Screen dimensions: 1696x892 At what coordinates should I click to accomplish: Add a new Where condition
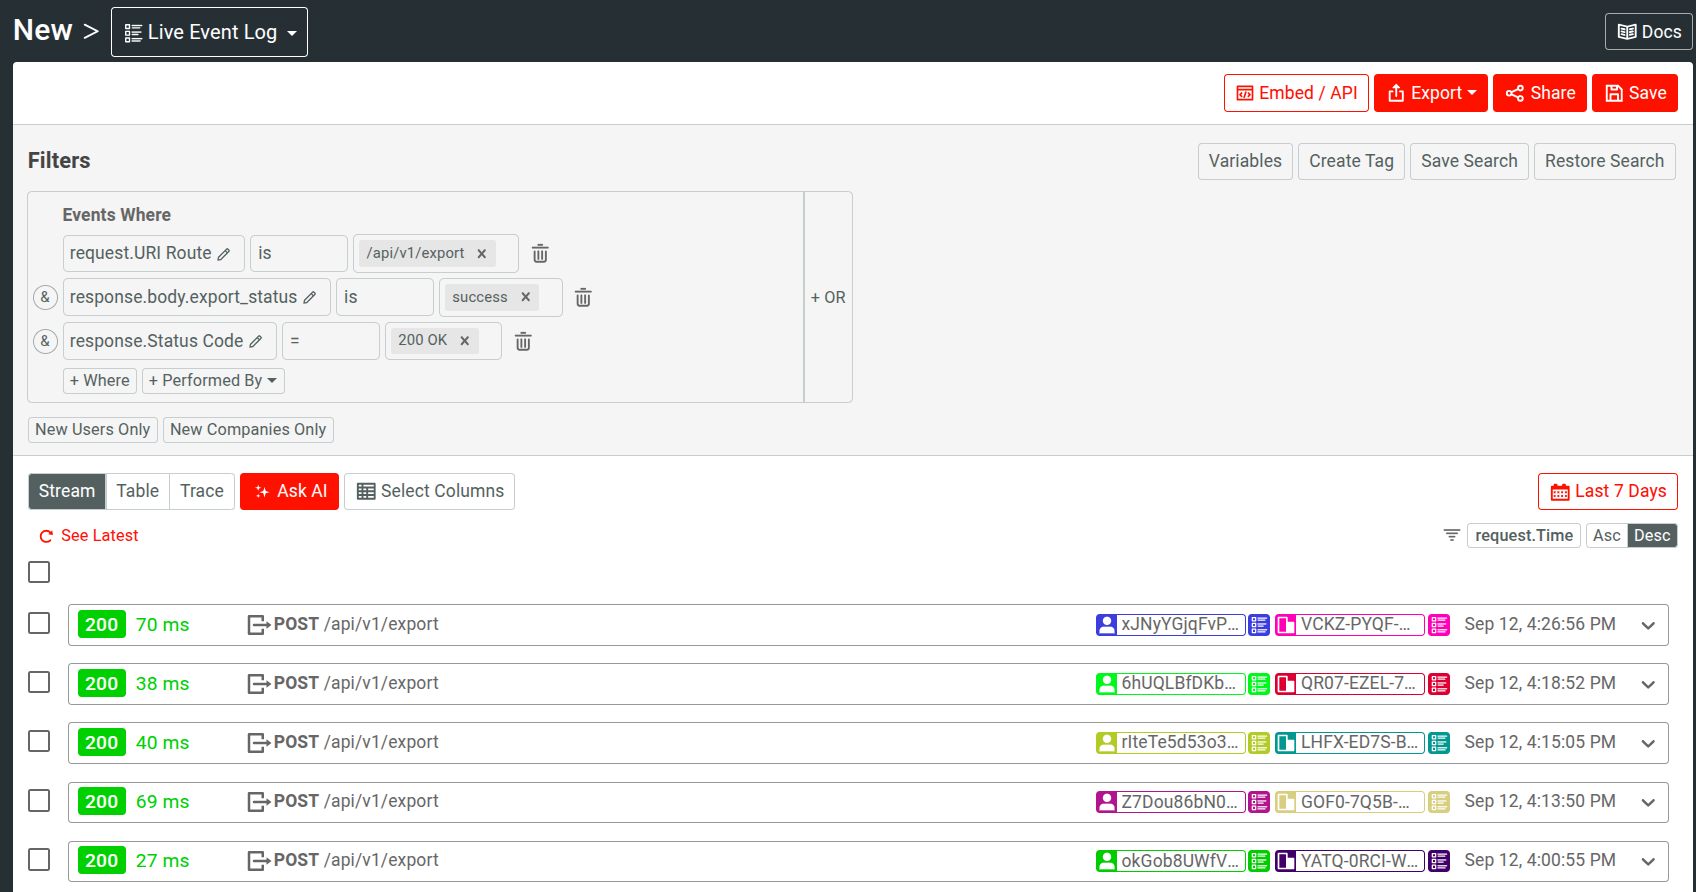click(100, 381)
